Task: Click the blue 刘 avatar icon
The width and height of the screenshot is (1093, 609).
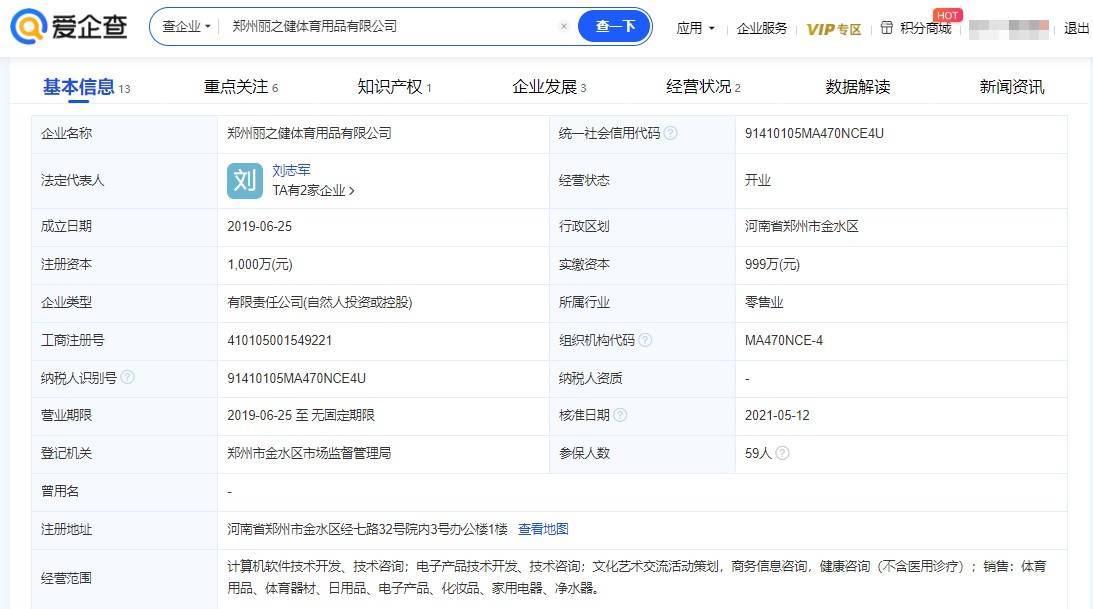Action: (x=245, y=181)
